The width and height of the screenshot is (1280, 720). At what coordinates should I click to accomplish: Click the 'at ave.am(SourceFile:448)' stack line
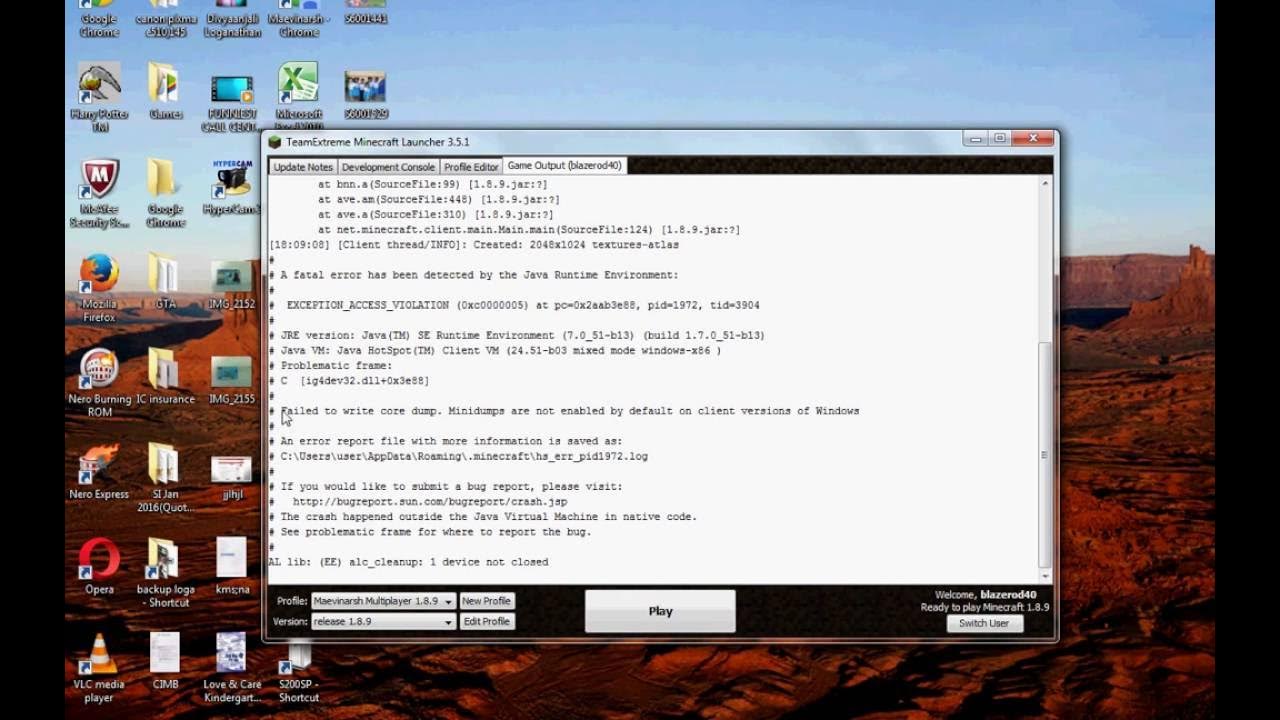(438, 200)
